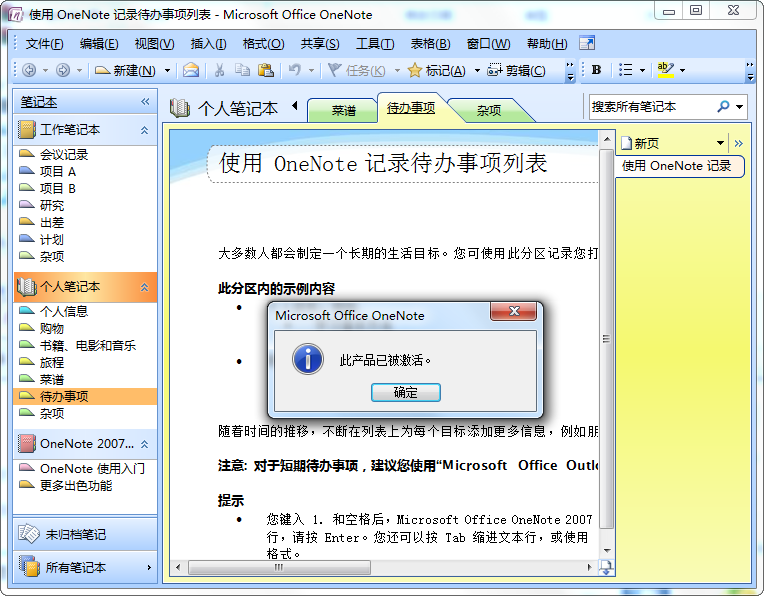Close the Microsoft Office OneNote dialog
Image resolution: width=764 pixels, height=596 pixels.
(514, 311)
